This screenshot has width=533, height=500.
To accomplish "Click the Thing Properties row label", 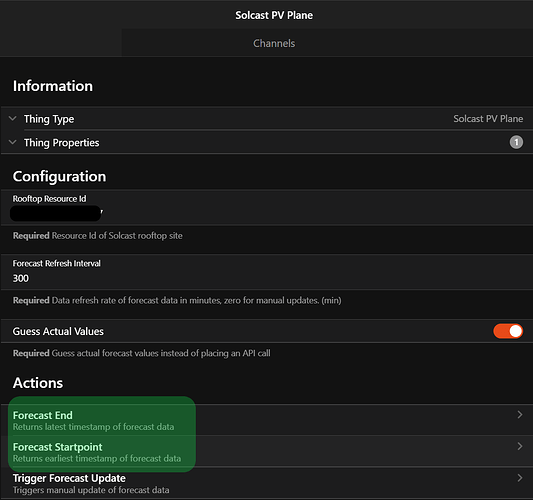I will pyautogui.click(x=62, y=142).
